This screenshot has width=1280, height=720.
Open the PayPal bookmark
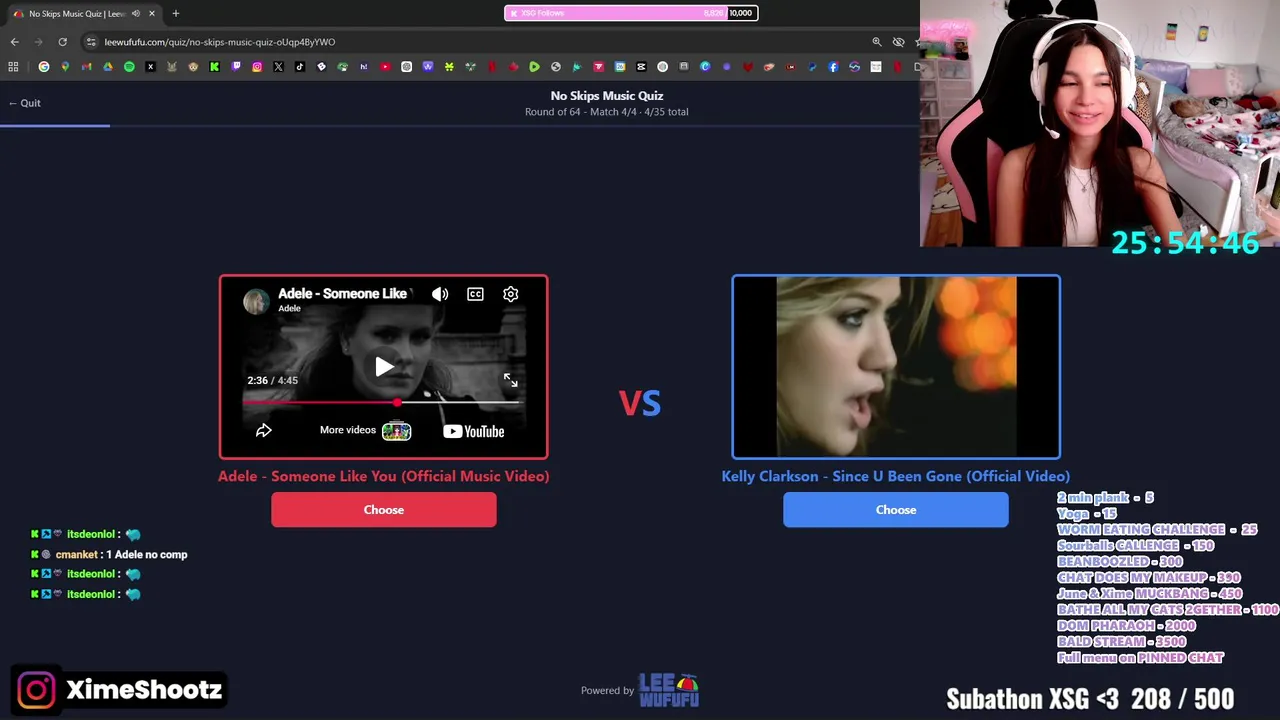[x=812, y=67]
